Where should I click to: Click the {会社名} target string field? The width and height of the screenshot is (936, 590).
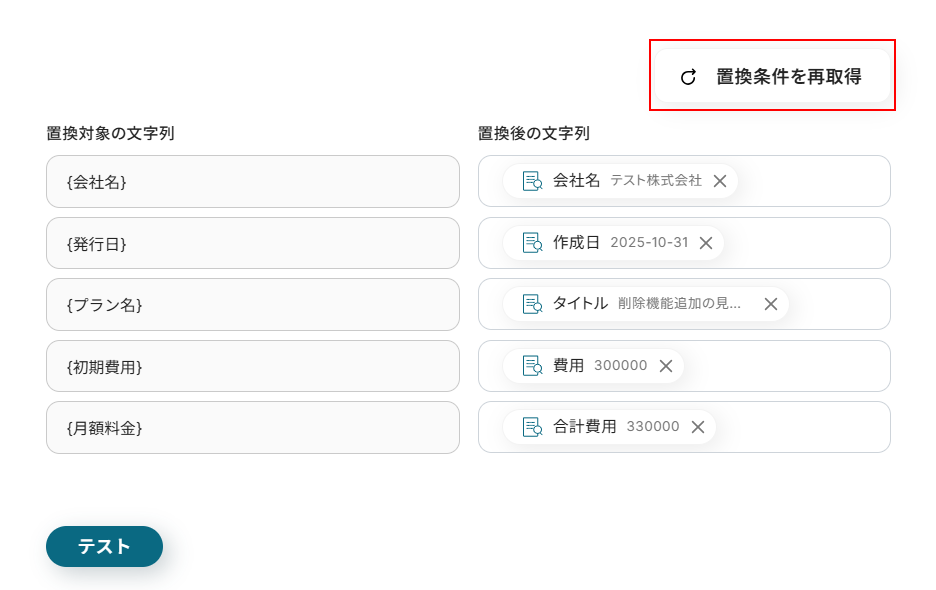click(252, 182)
